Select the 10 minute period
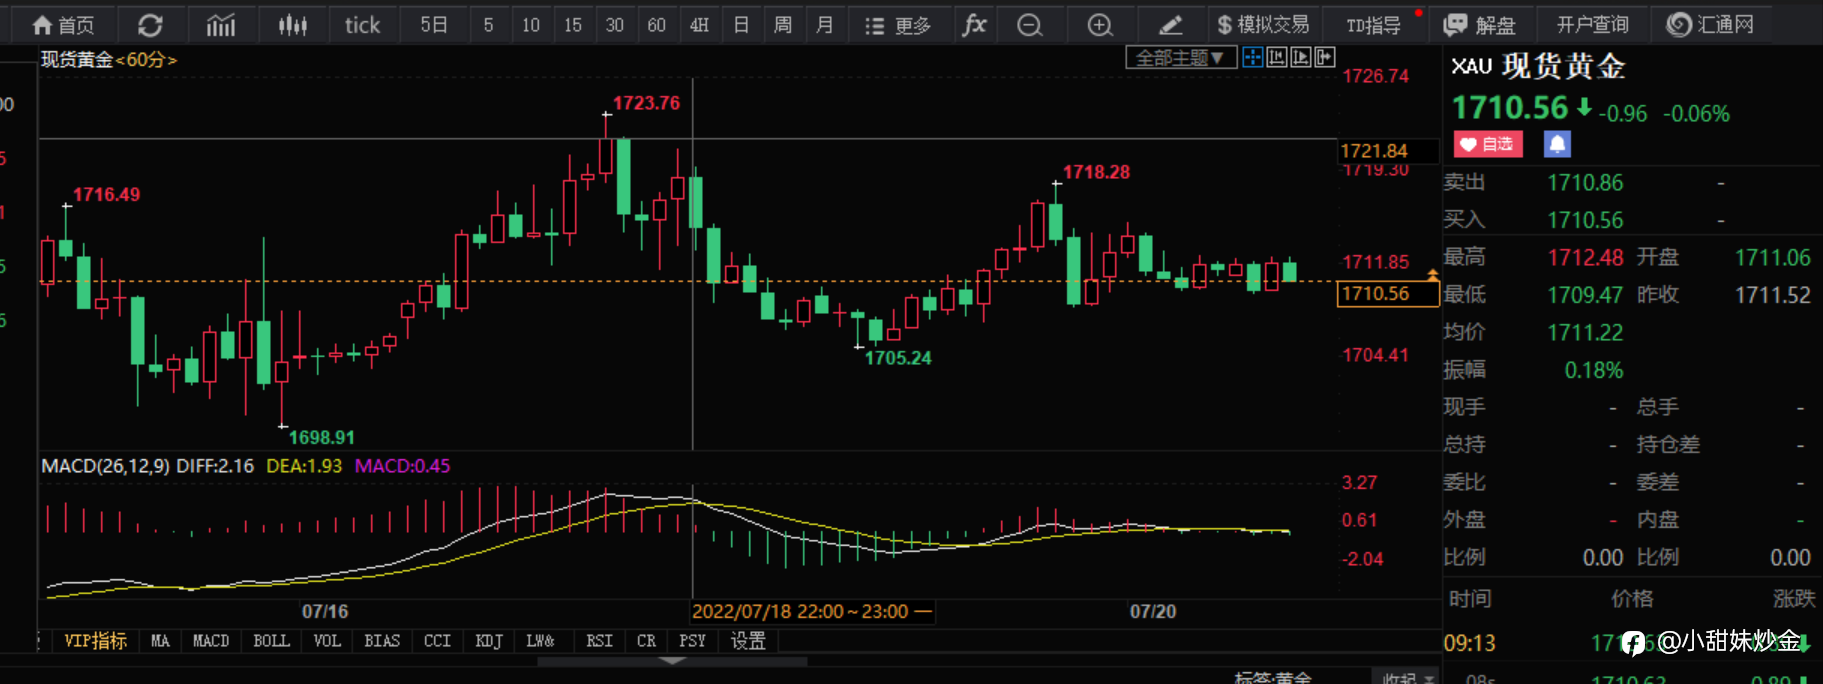 531,25
